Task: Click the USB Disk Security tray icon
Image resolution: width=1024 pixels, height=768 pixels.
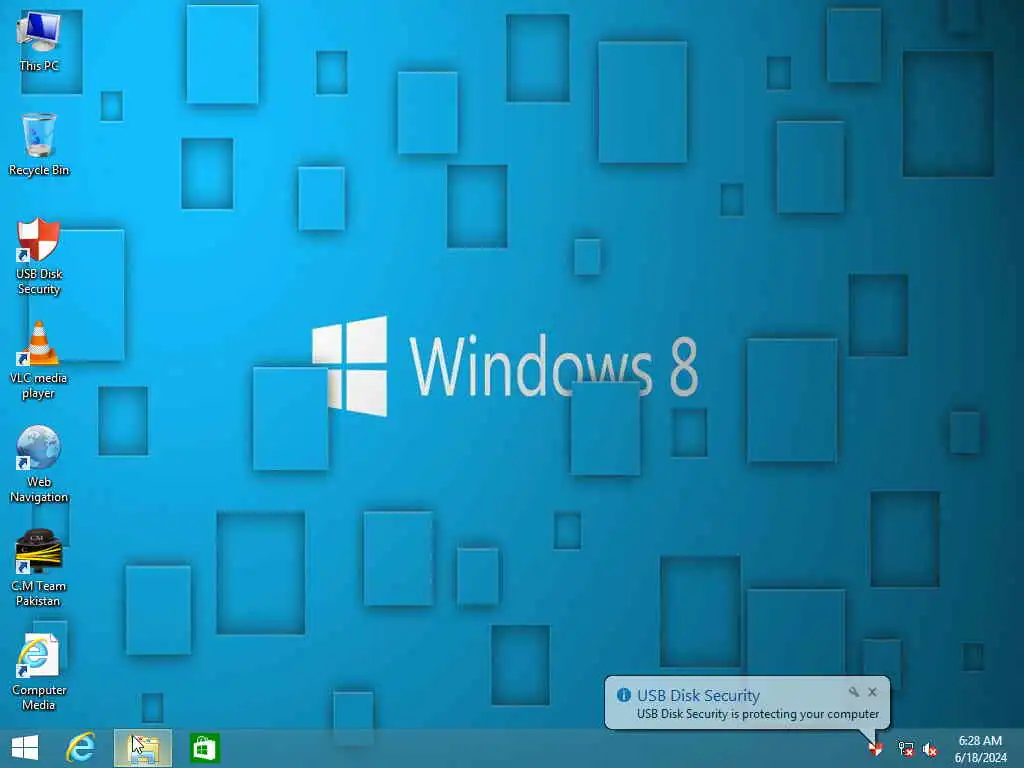Action: pos(876,749)
